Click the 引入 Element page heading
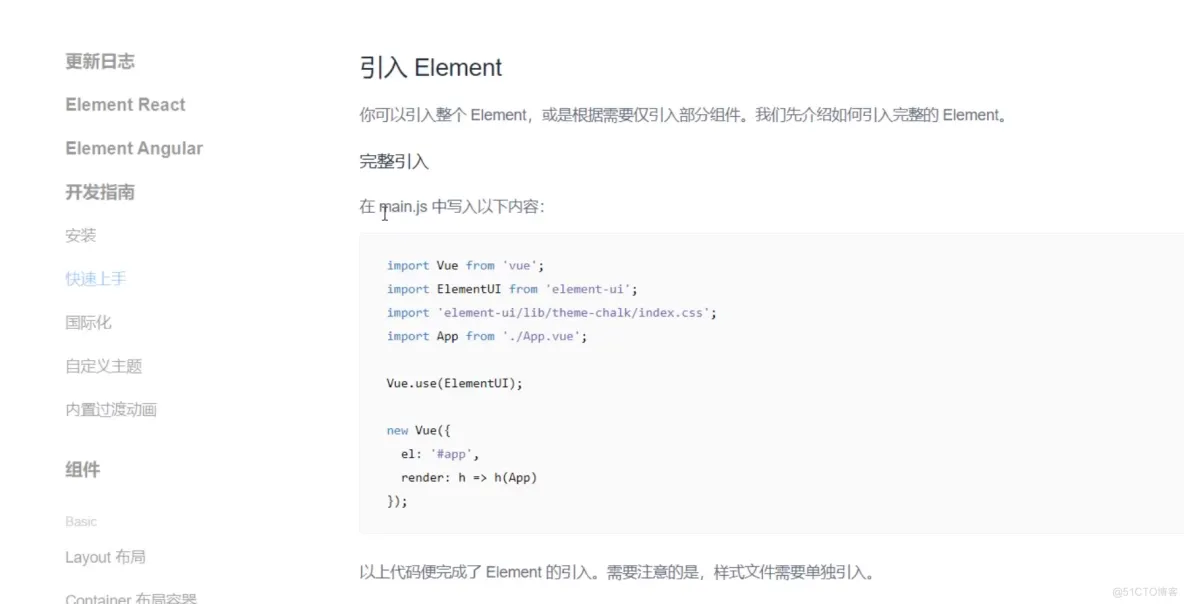The height and width of the screenshot is (604, 1184). (431, 67)
